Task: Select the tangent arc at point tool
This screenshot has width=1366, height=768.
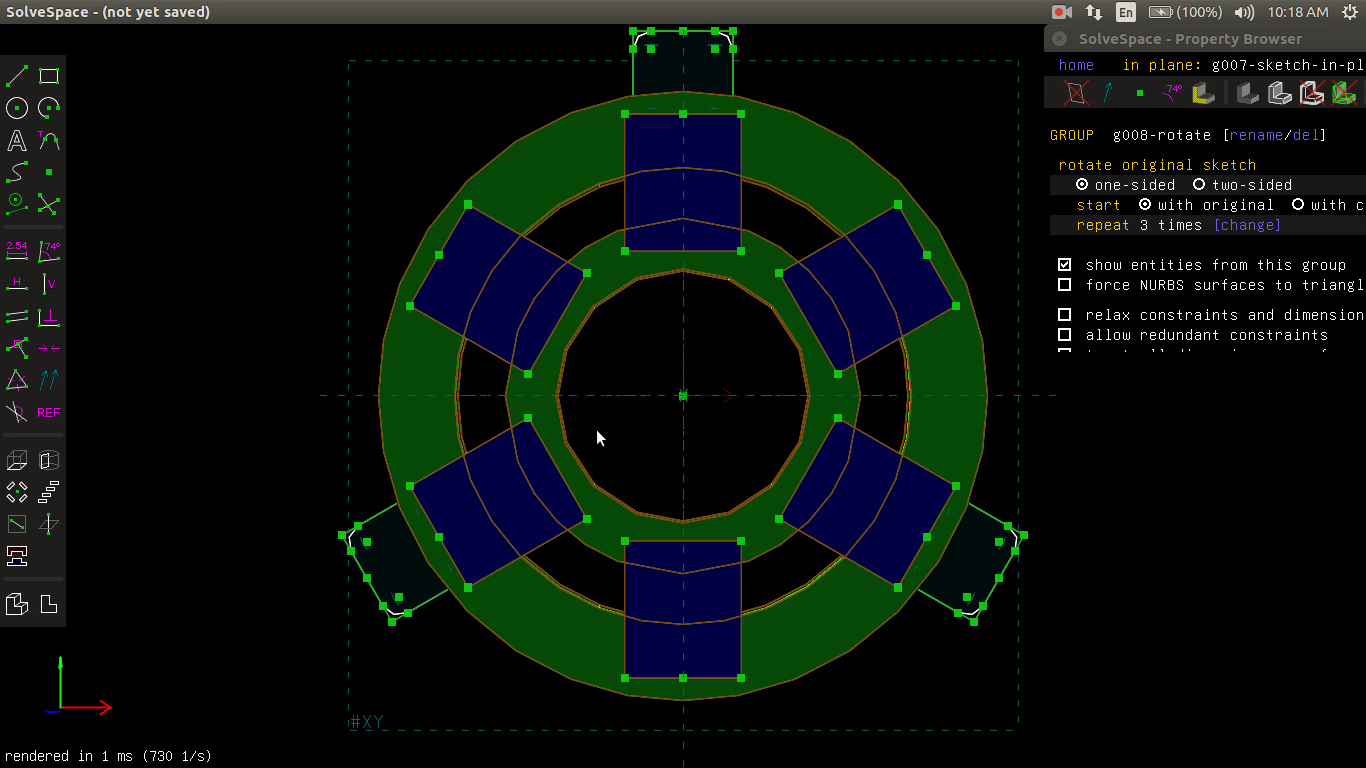Action: pos(49,140)
